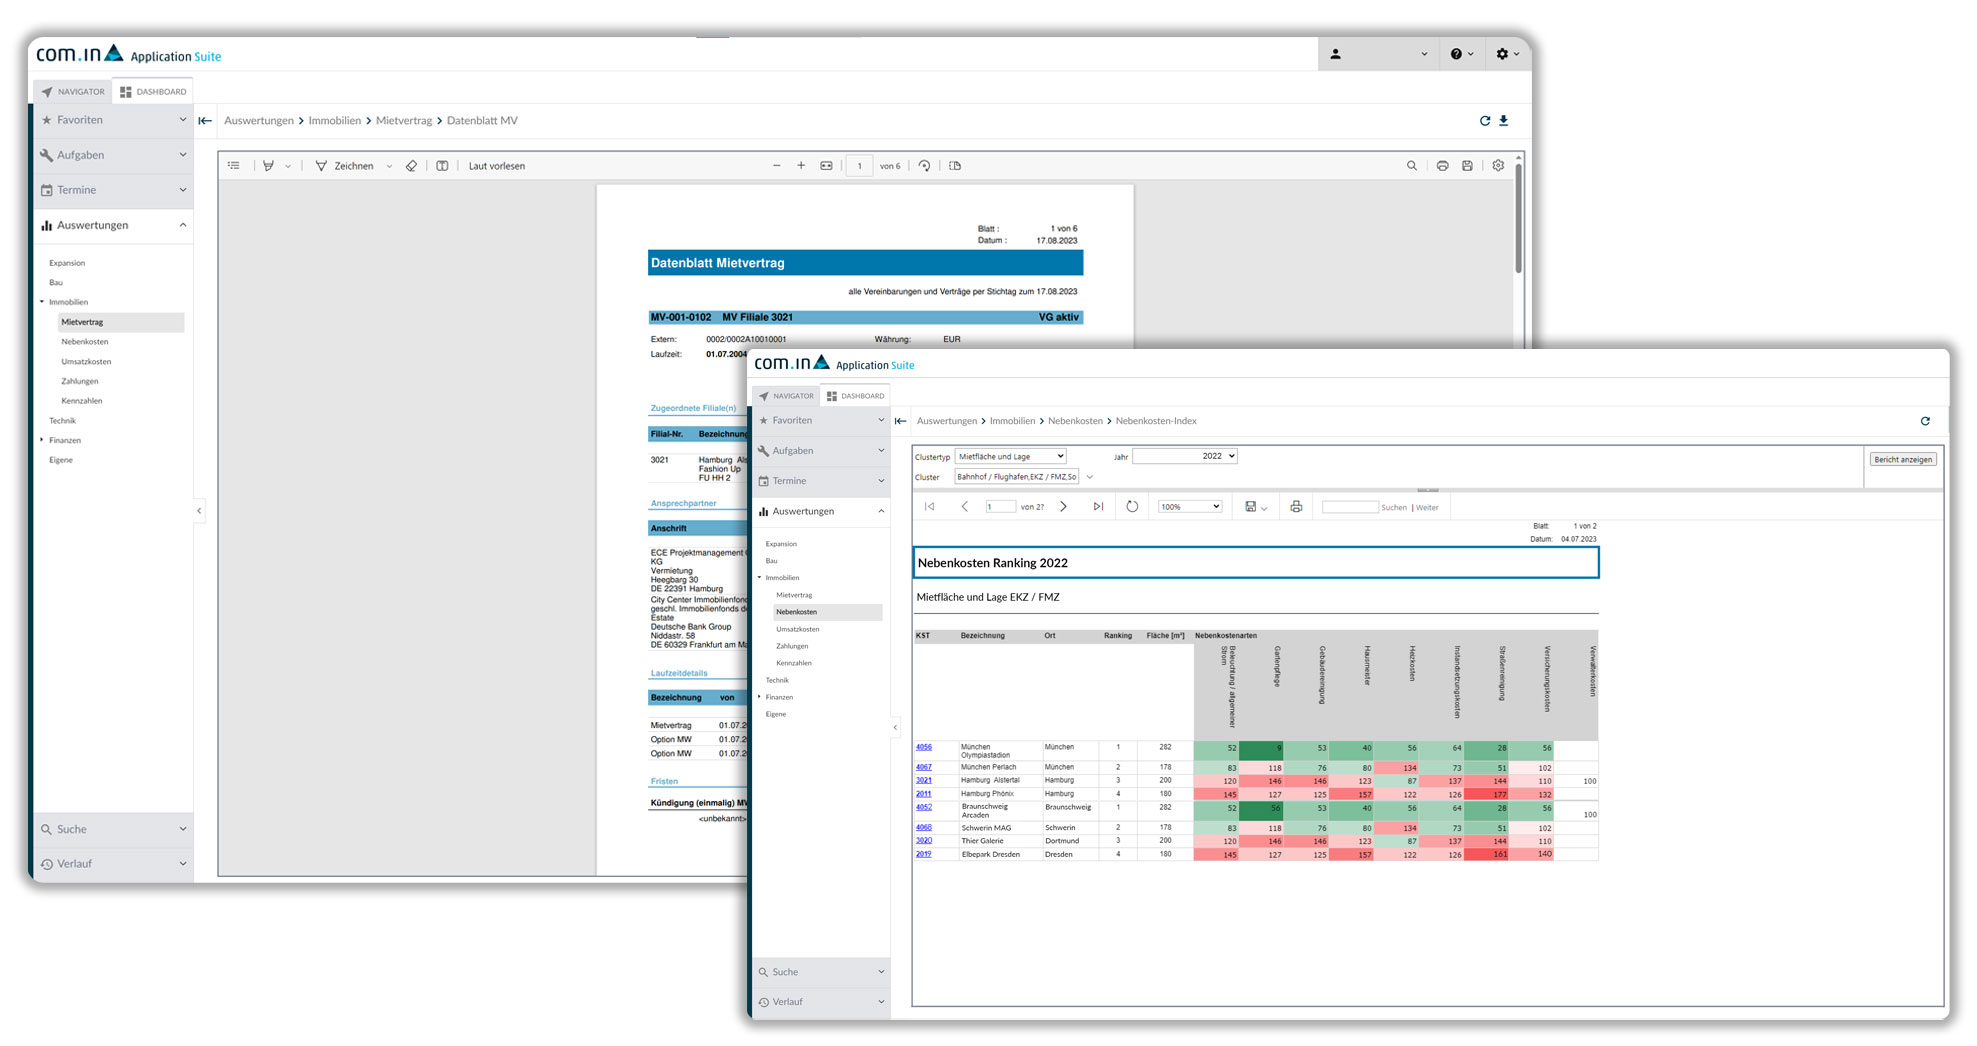Collapse the left sidebar using the side arrow handle
The width and height of the screenshot is (1977, 1046).
coord(199,511)
